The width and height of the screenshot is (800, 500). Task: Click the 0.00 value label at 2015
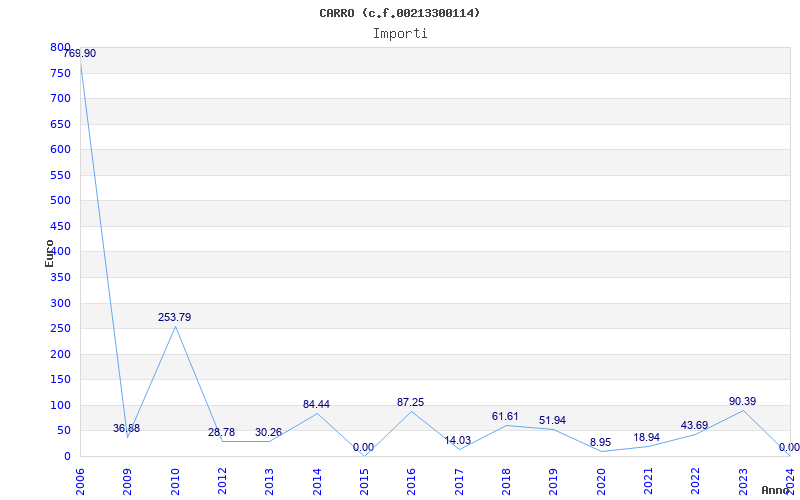(x=363, y=448)
